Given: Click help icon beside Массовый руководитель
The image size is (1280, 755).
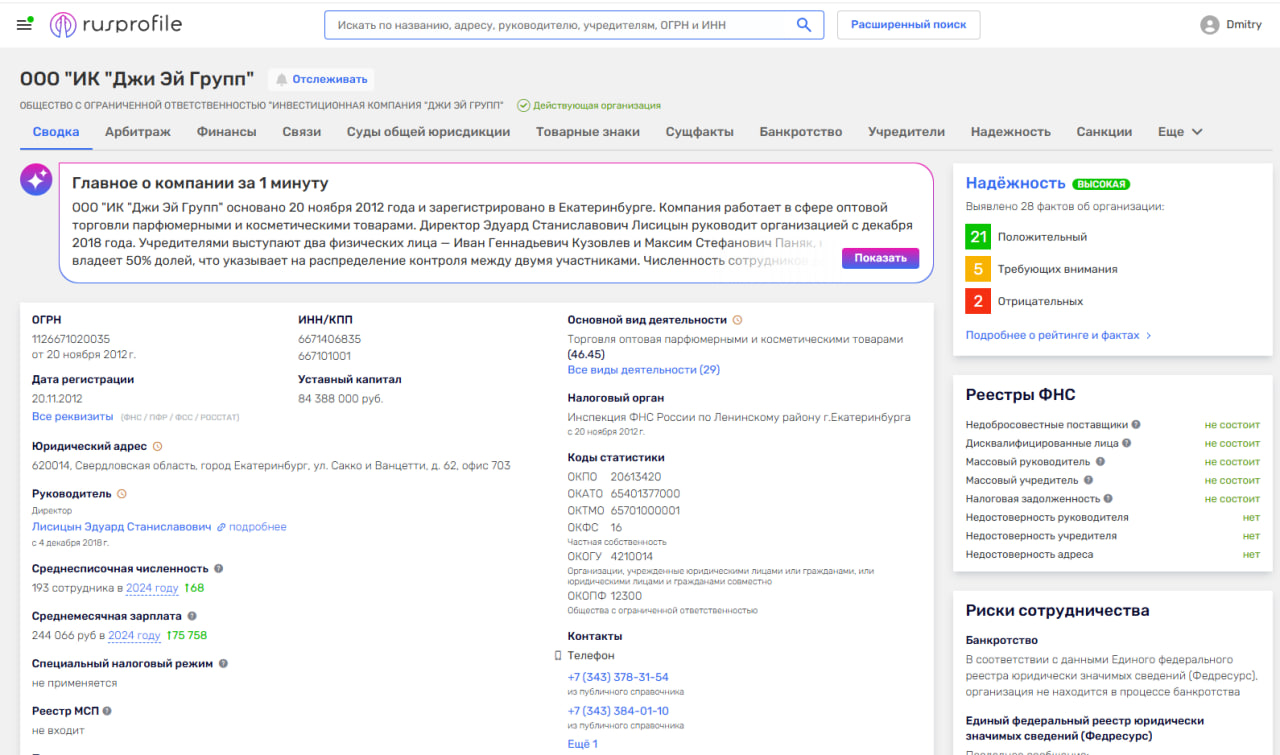Looking at the screenshot, I should pos(1100,462).
